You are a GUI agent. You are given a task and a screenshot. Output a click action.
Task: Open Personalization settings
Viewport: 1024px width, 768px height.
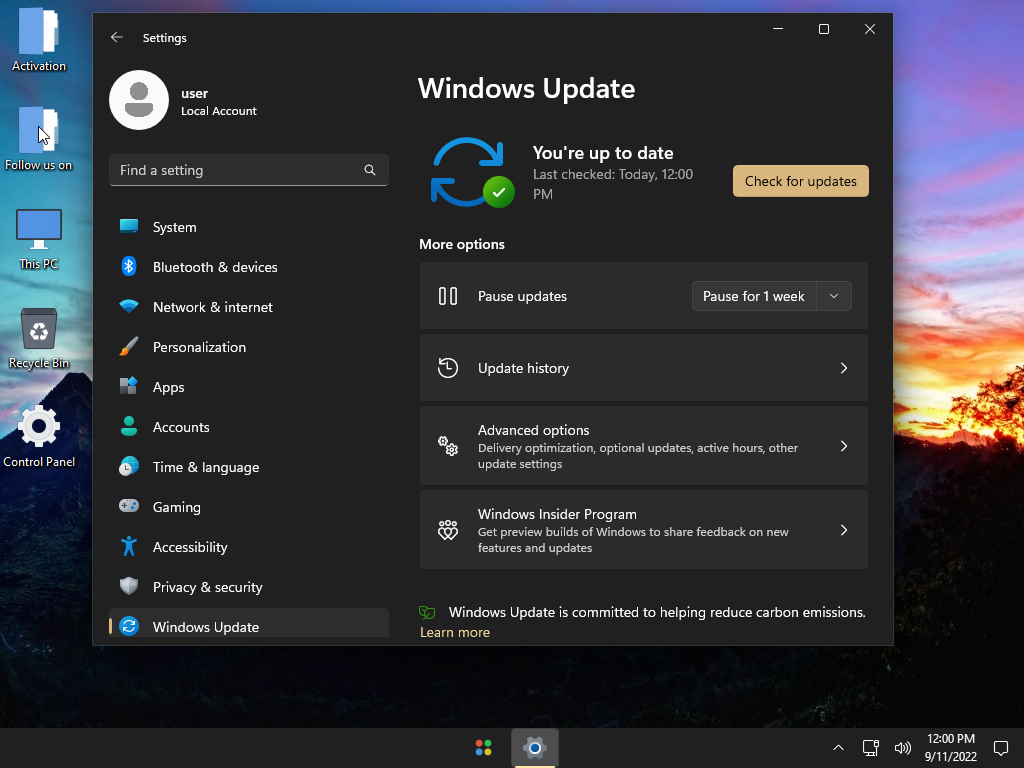(x=249, y=346)
